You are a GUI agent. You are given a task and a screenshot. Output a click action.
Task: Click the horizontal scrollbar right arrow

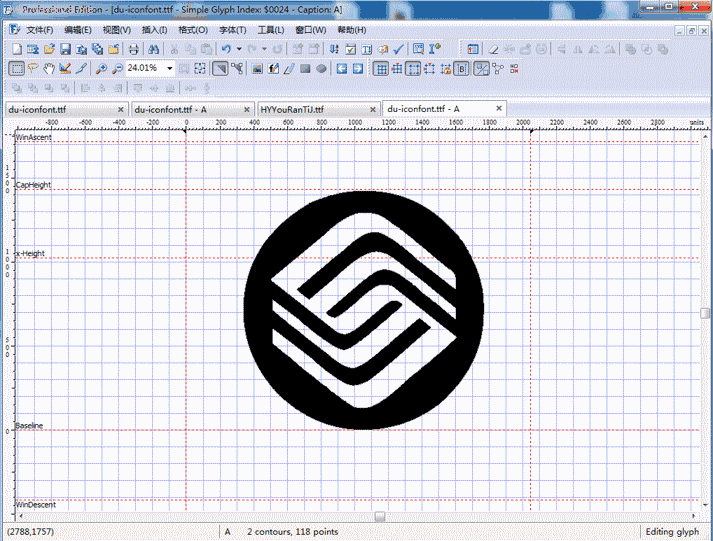coord(693,516)
